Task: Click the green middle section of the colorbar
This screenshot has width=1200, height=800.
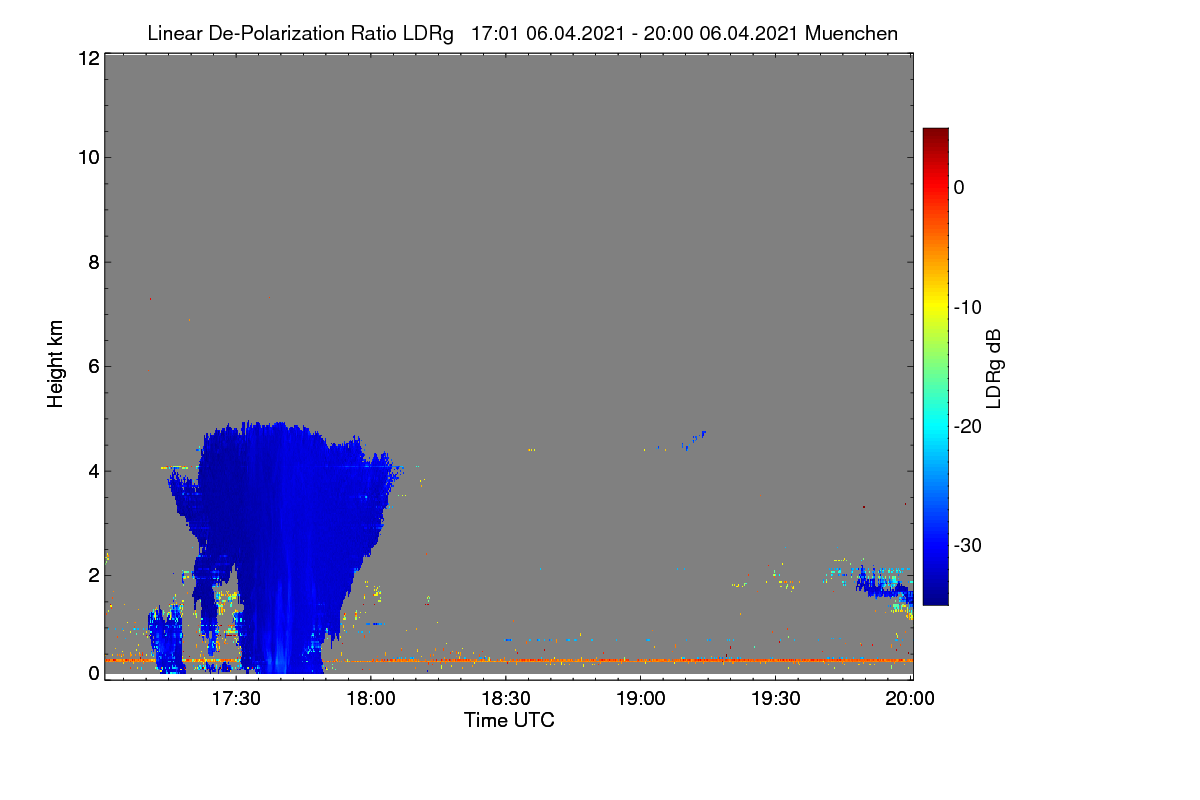Action: click(x=935, y=366)
